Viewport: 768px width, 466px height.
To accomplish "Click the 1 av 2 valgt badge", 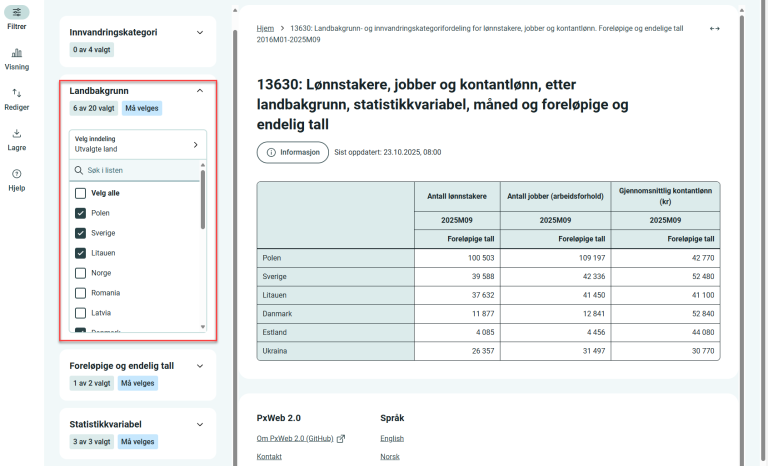I will [92, 384].
